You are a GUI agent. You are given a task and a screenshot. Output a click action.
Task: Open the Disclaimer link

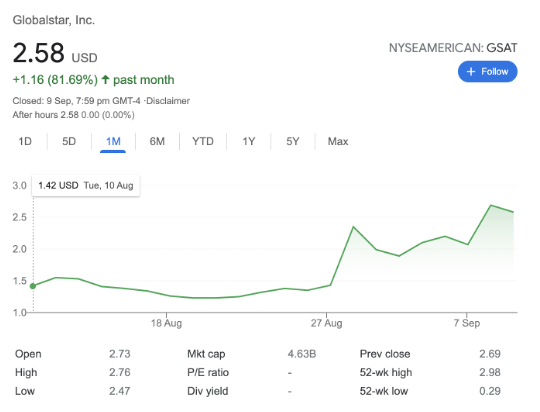click(x=168, y=101)
